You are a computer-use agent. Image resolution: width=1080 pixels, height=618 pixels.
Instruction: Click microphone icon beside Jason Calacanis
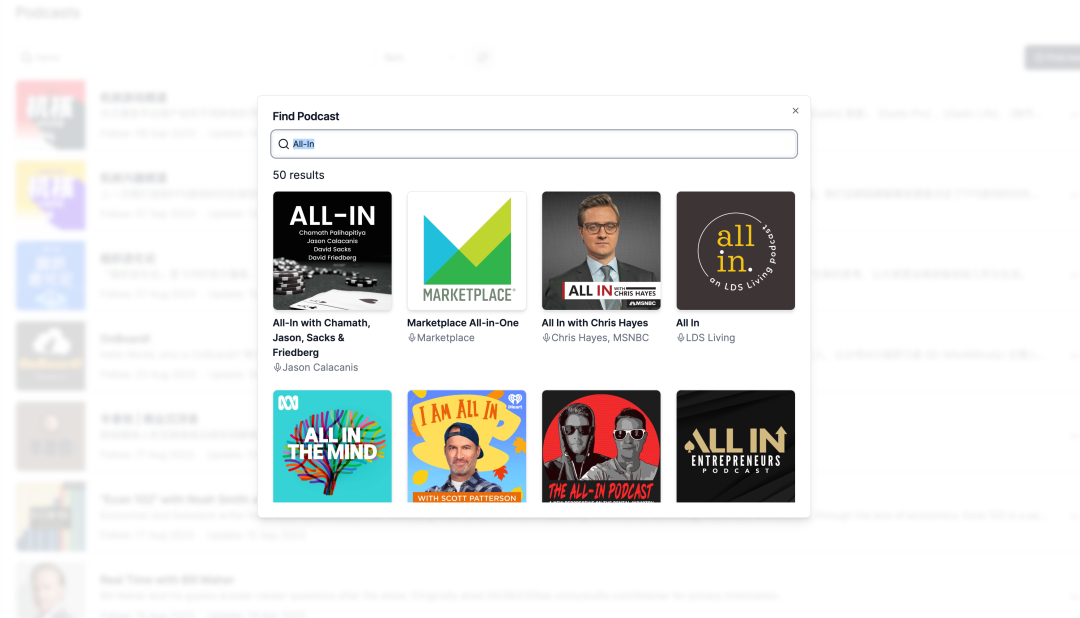[277, 368]
